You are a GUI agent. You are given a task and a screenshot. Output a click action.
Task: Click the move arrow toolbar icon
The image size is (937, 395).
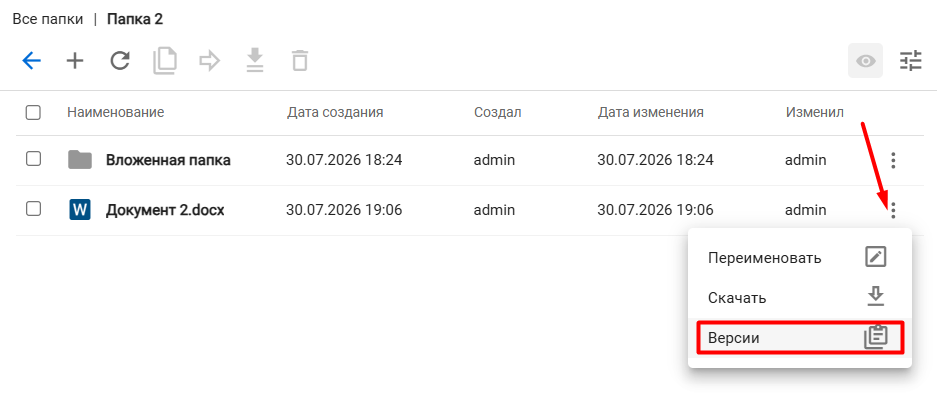(210, 61)
